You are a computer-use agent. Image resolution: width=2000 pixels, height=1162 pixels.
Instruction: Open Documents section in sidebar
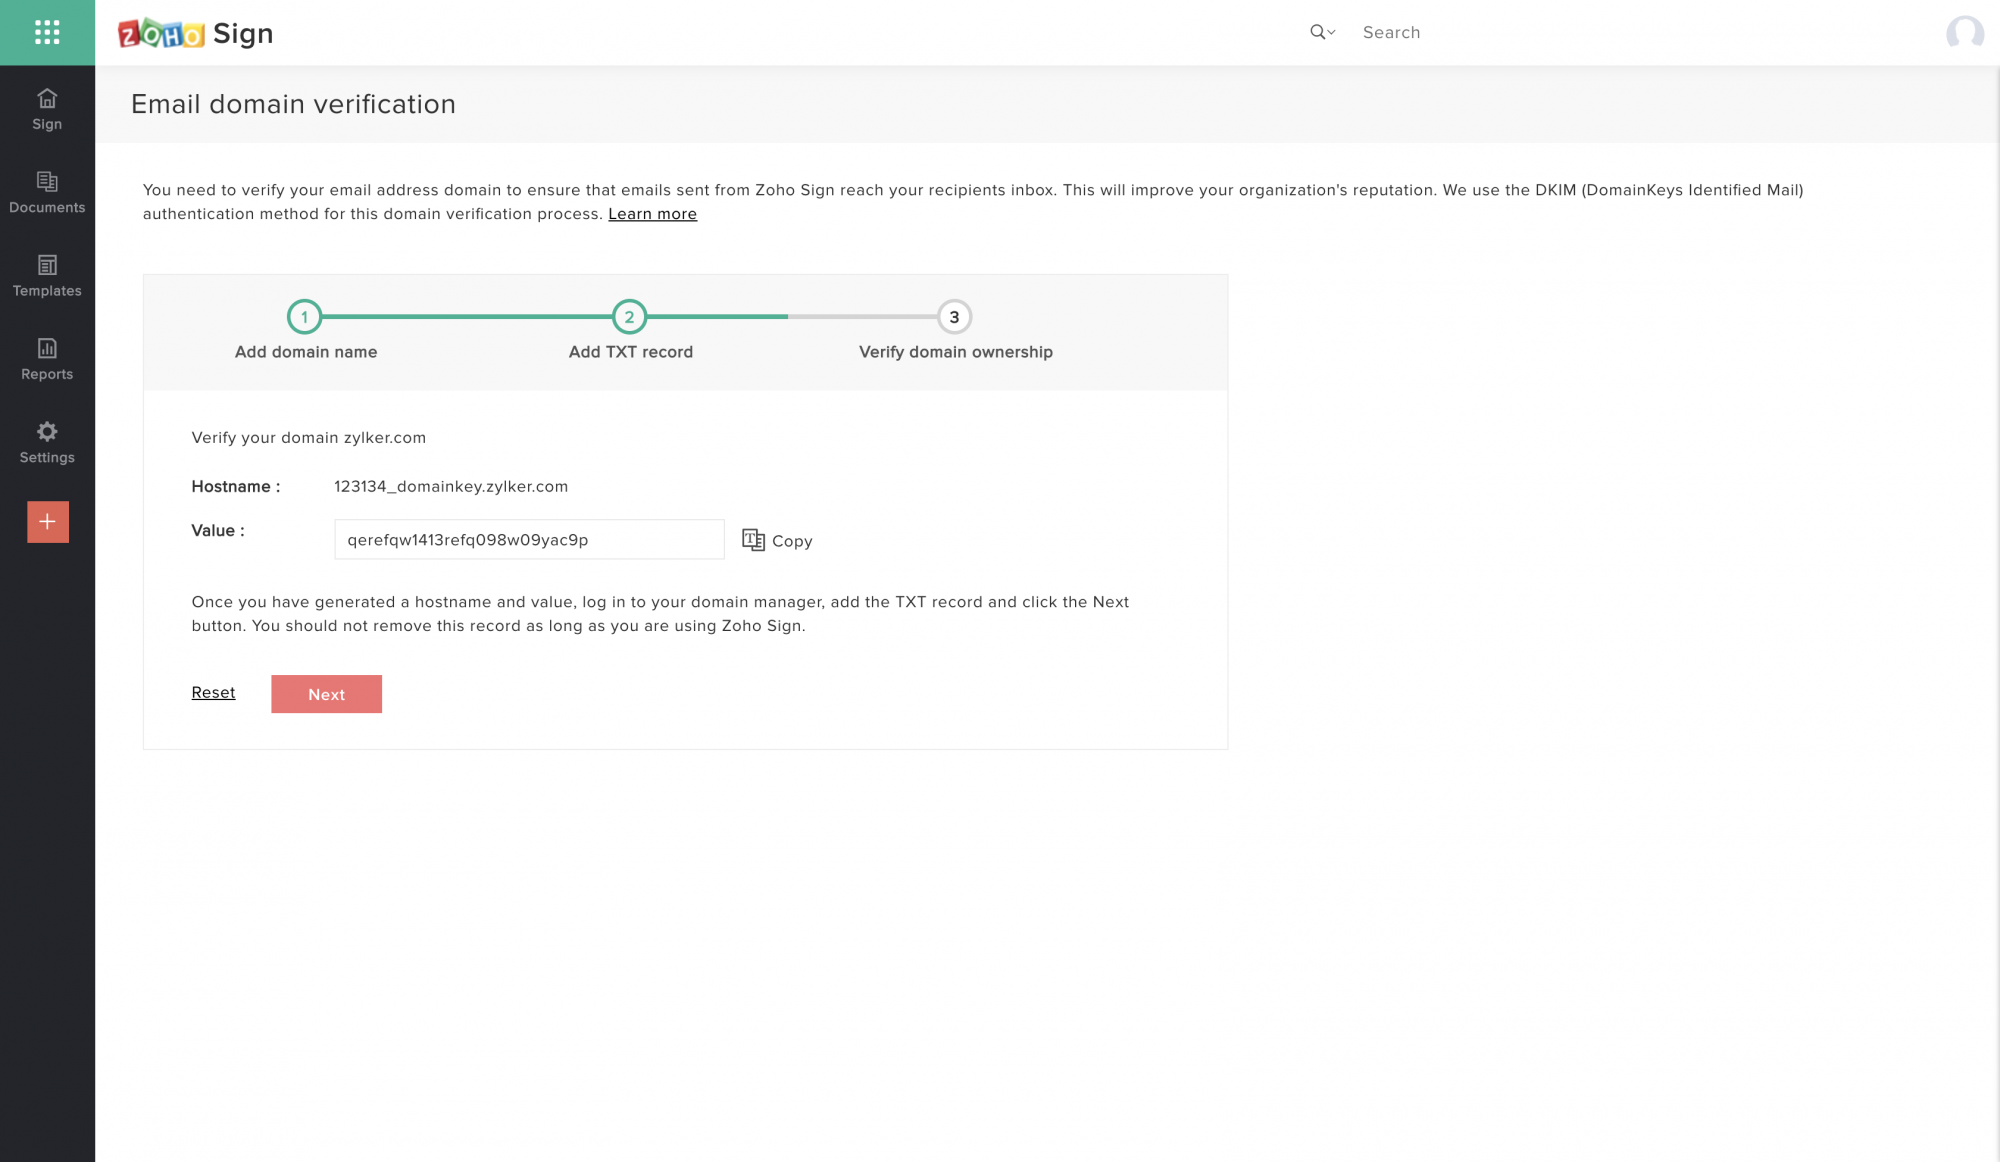coord(46,192)
